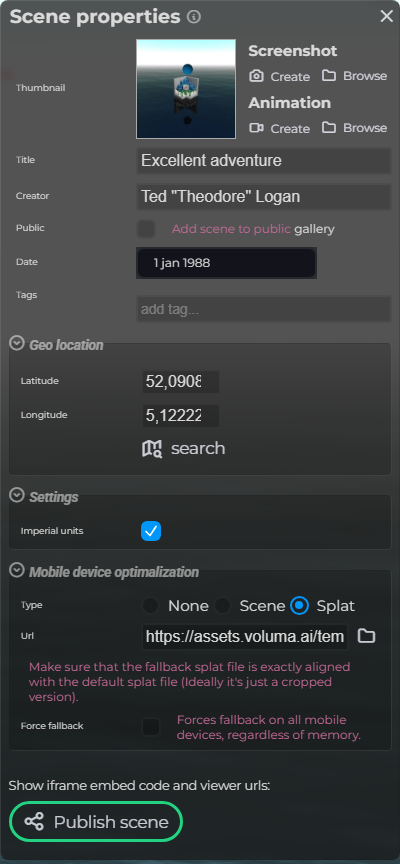The height and width of the screenshot is (864, 400).
Task: Click the Longitude value field
Action: pyautogui.click(x=181, y=416)
